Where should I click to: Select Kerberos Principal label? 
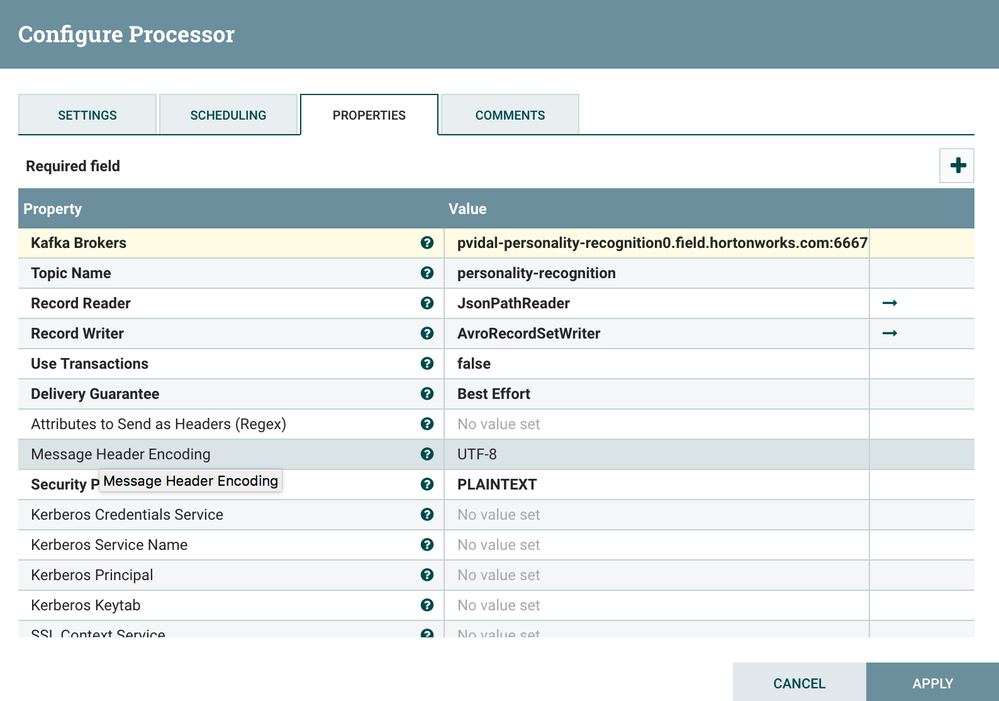pyautogui.click(x=92, y=575)
